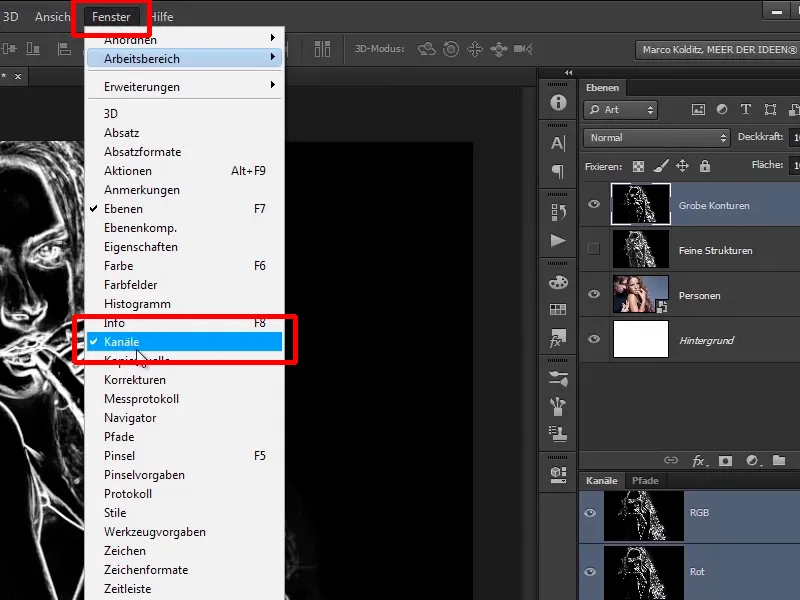Collapse the panel dock double arrows

pyautogui.click(x=568, y=72)
